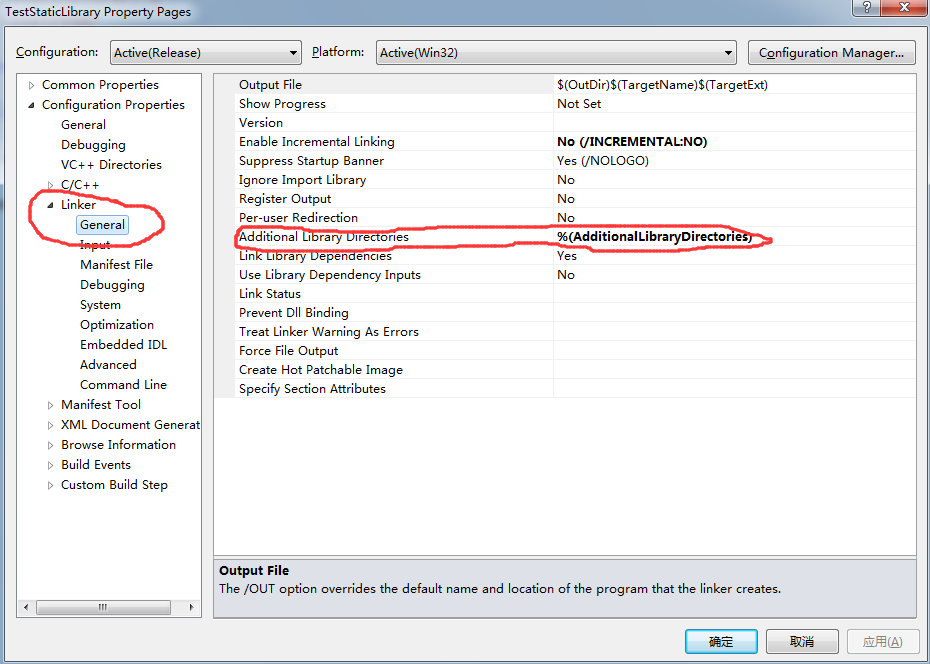Select Command Line under Linker
This screenshot has width=930, height=664.
tap(123, 385)
